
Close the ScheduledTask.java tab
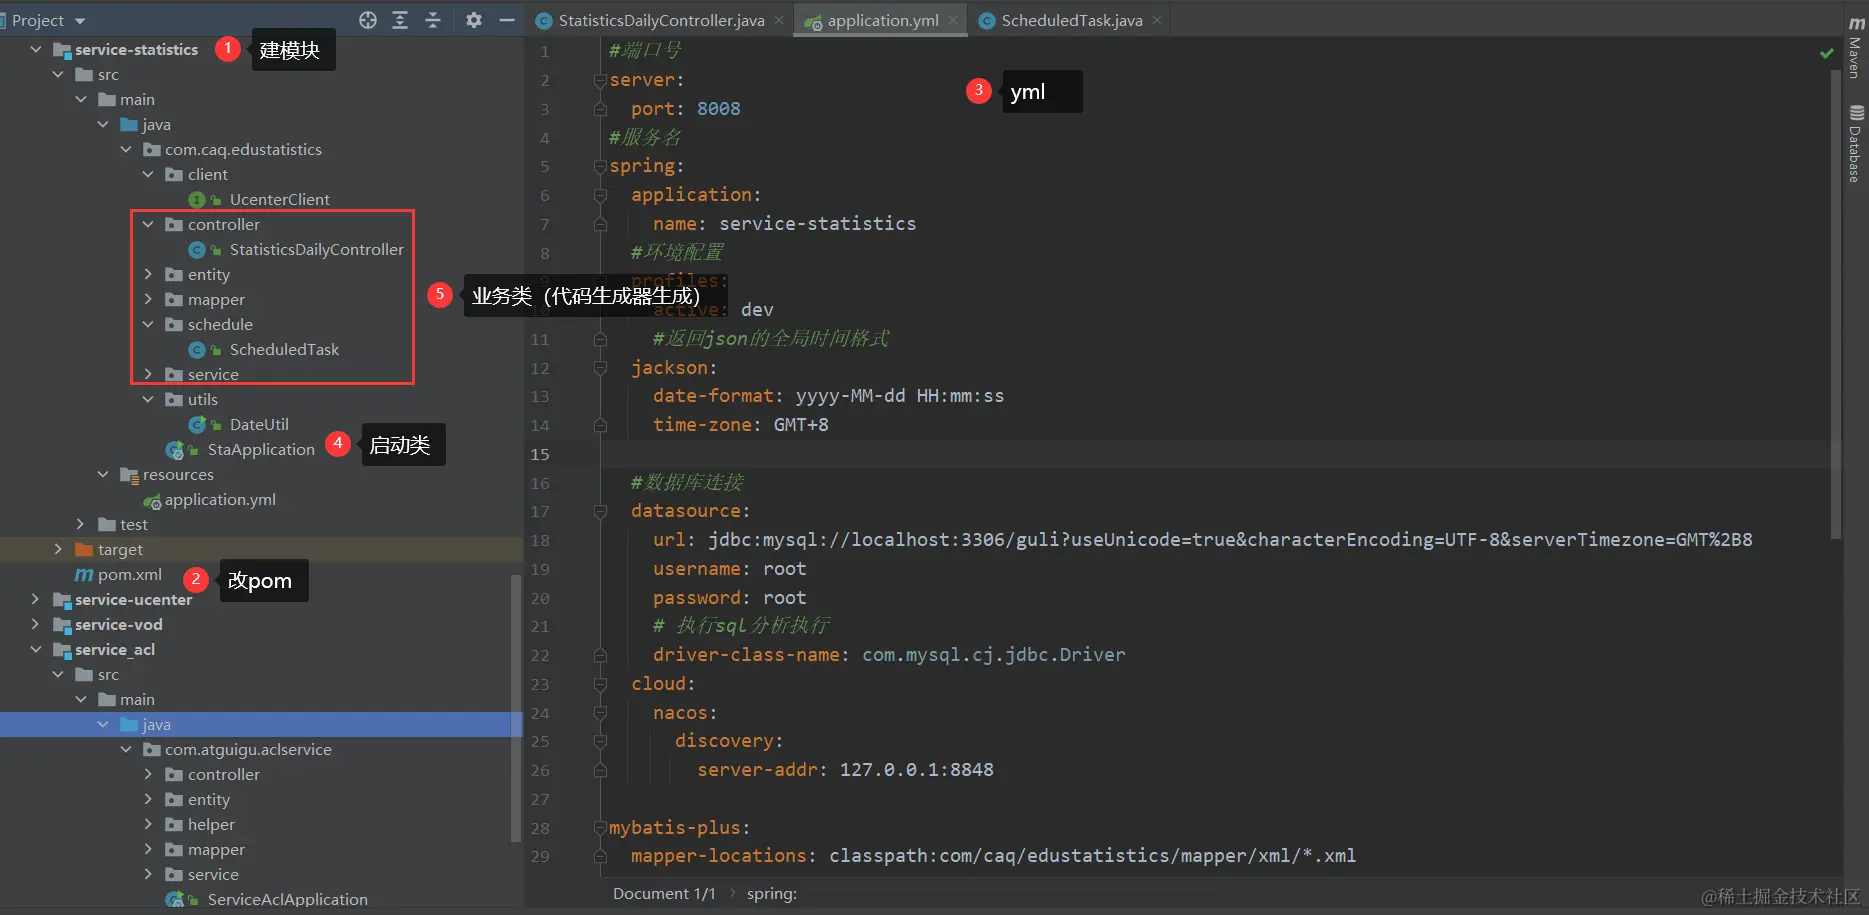tap(1157, 20)
